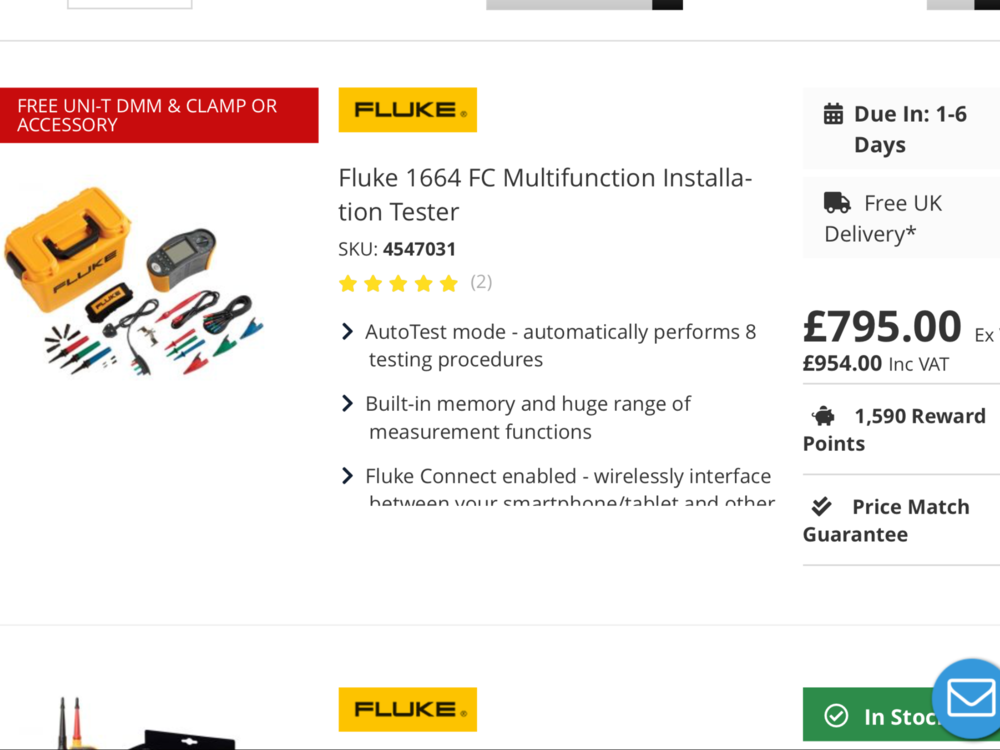Screen dimensions: 1000x750
Task: Open the email chat bubble icon
Action: [x=969, y=698]
